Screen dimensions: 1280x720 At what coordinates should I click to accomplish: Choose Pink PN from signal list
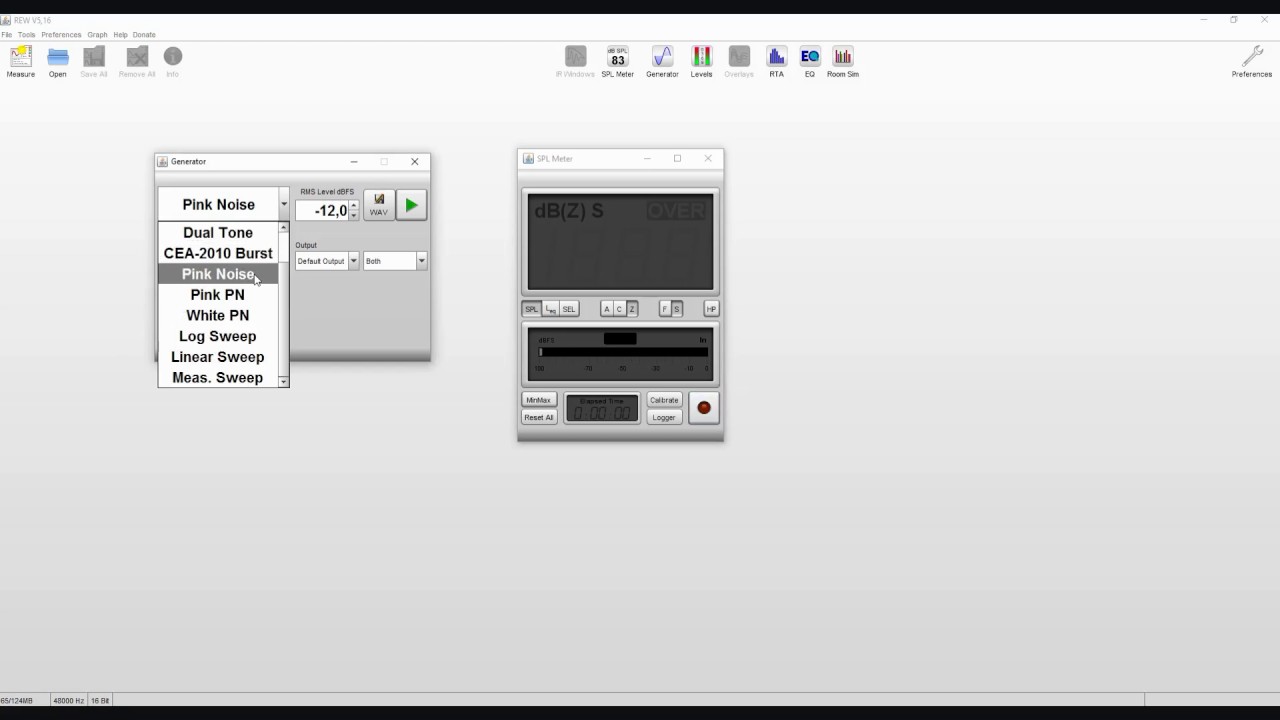tap(218, 295)
